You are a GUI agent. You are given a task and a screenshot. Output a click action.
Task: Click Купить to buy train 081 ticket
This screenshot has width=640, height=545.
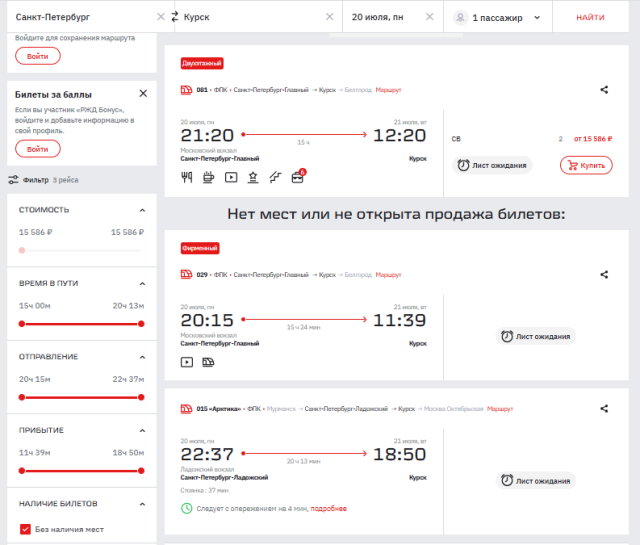(586, 165)
